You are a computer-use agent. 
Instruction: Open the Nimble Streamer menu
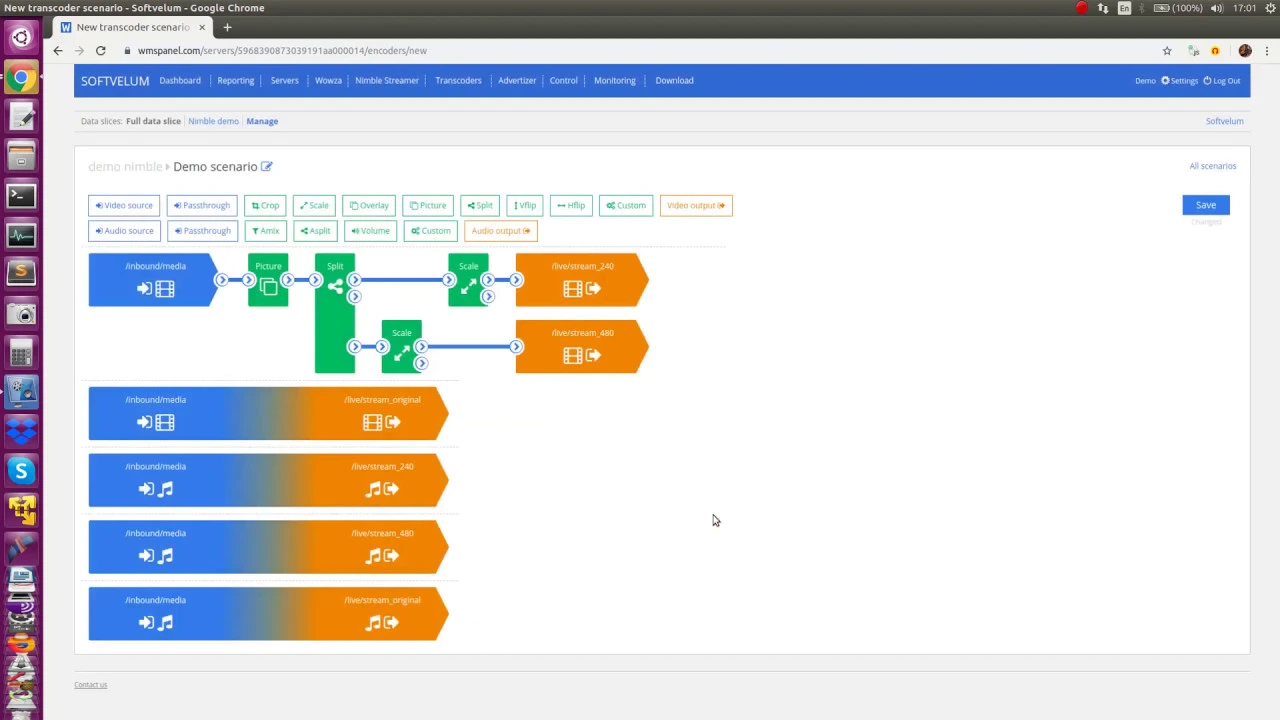point(387,80)
